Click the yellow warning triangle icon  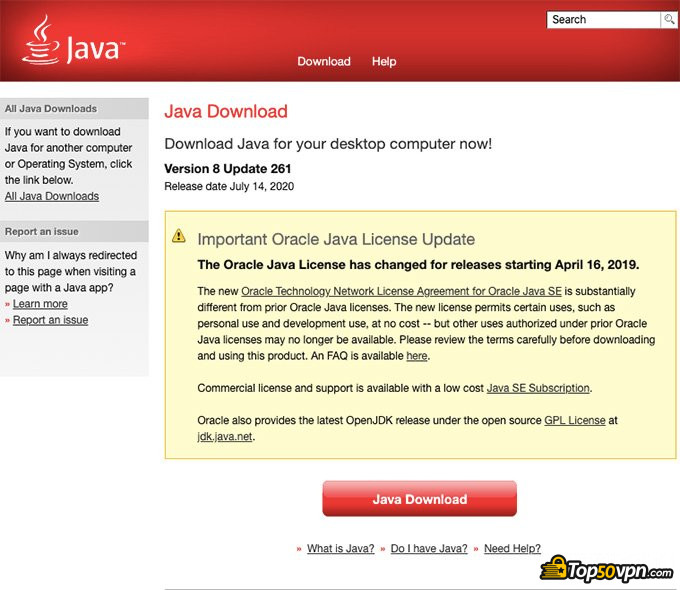point(179,236)
